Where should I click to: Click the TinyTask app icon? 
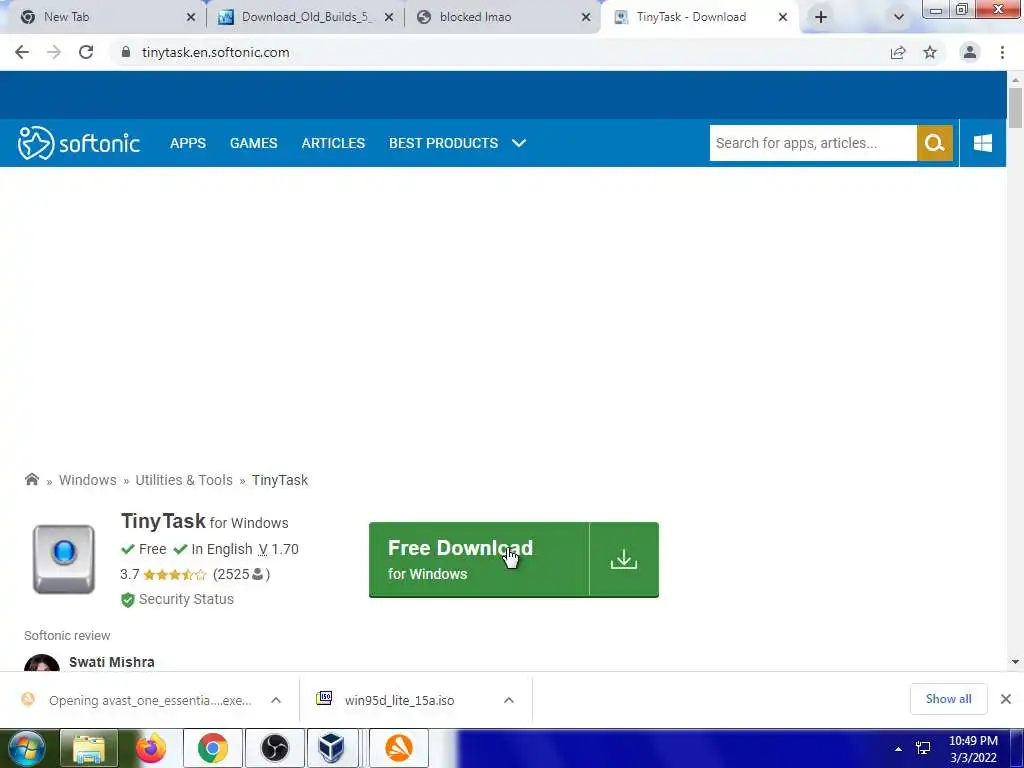[64, 559]
